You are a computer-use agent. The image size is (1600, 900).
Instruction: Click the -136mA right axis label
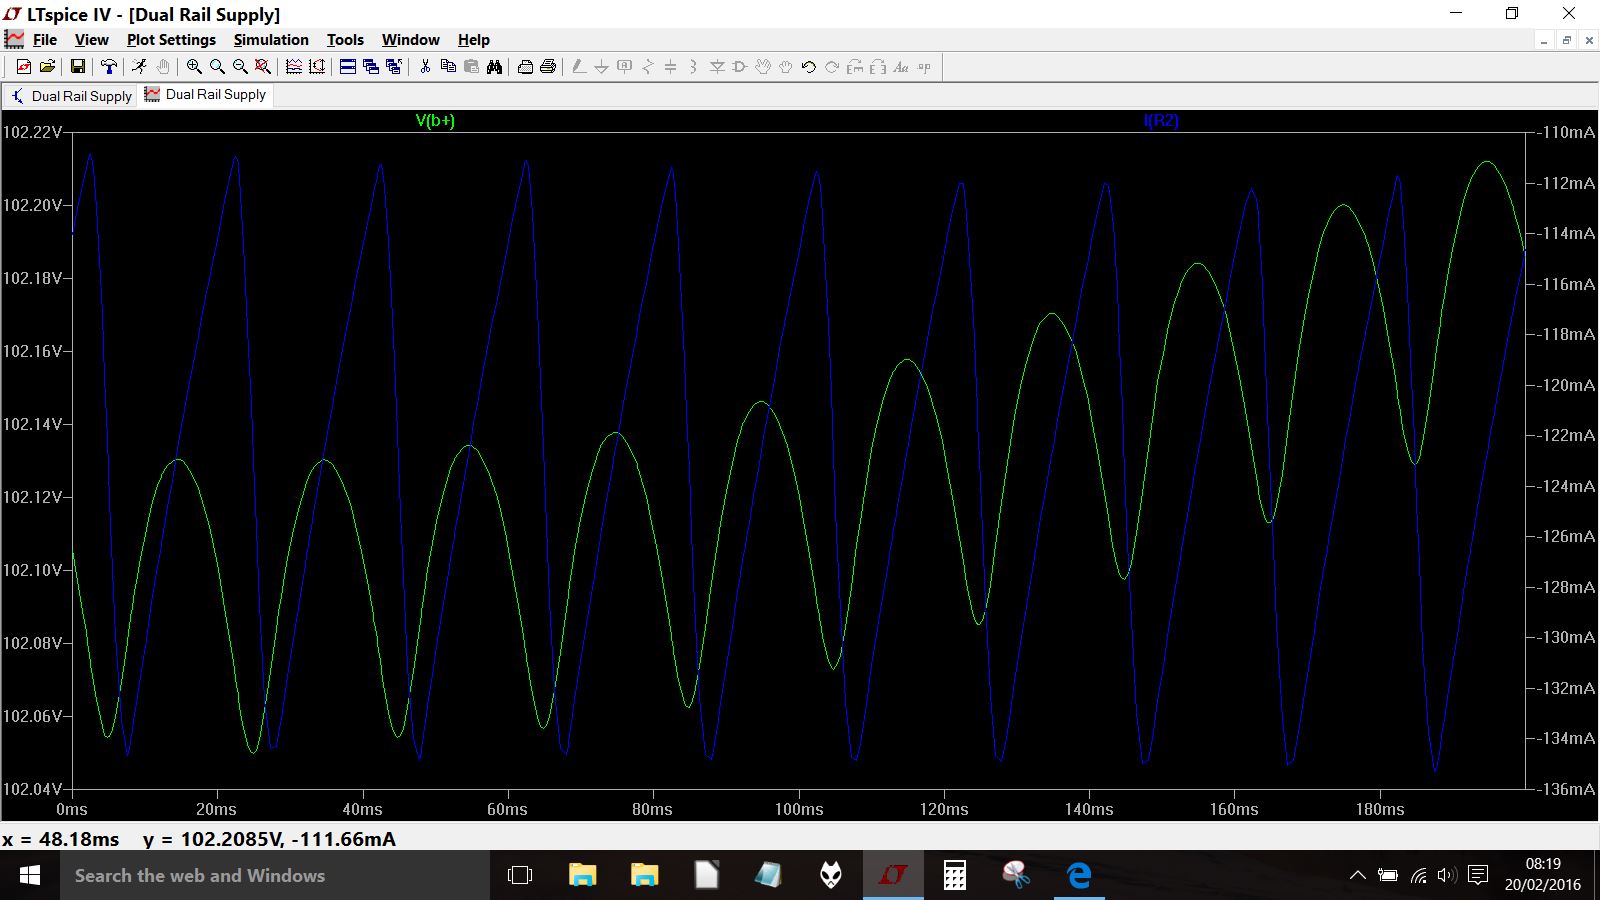(1566, 789)
